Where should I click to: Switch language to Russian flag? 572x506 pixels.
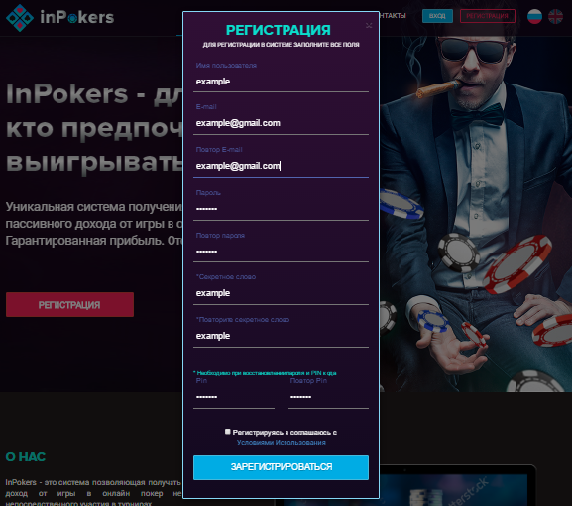[534, 16]
